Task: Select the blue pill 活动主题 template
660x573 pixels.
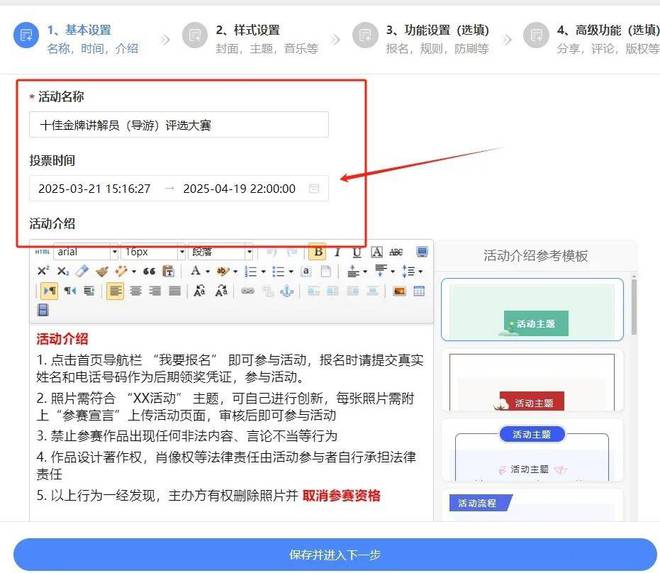Action: click(532, 450)
